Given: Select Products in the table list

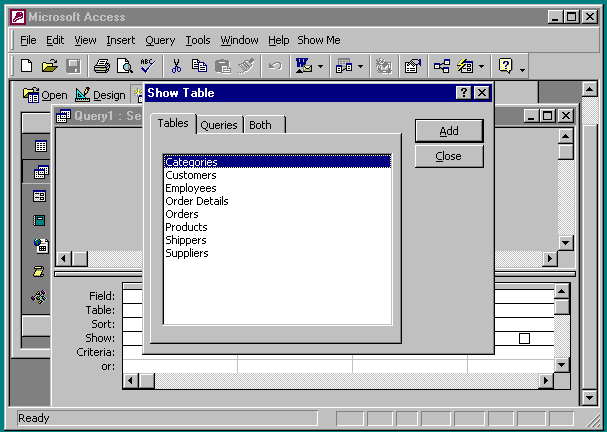Looking at the screenshot, I should click(x=277, y=227).
